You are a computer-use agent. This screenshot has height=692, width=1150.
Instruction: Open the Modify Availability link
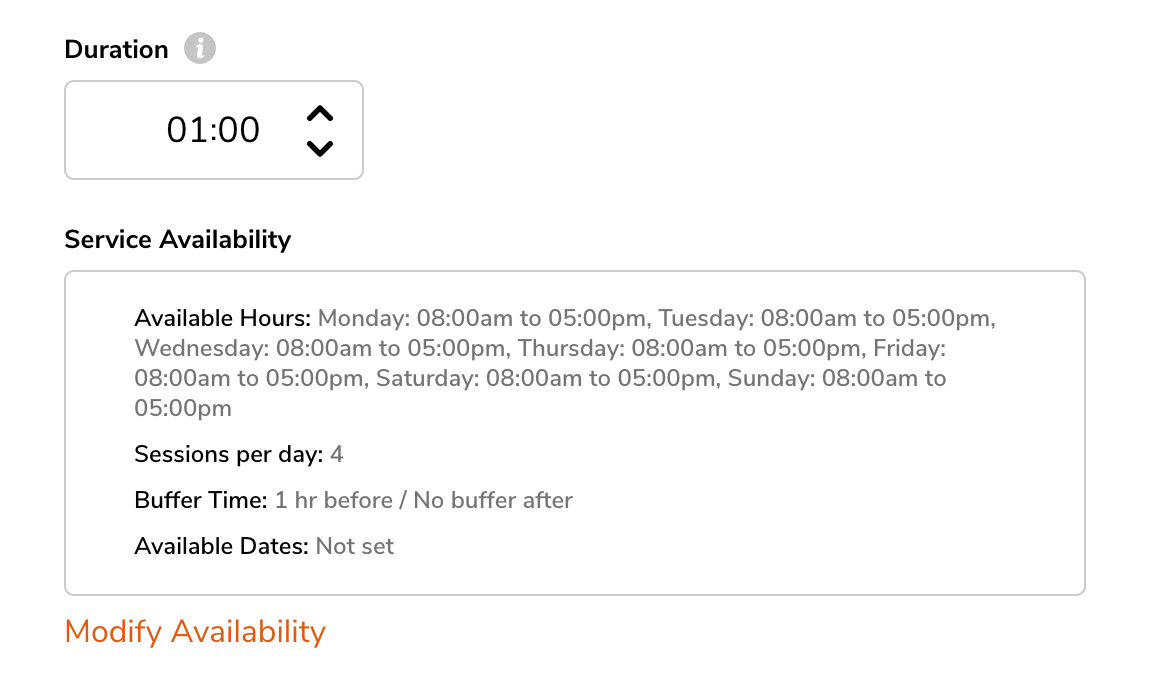pyautogui.click(x=195, y=632)
